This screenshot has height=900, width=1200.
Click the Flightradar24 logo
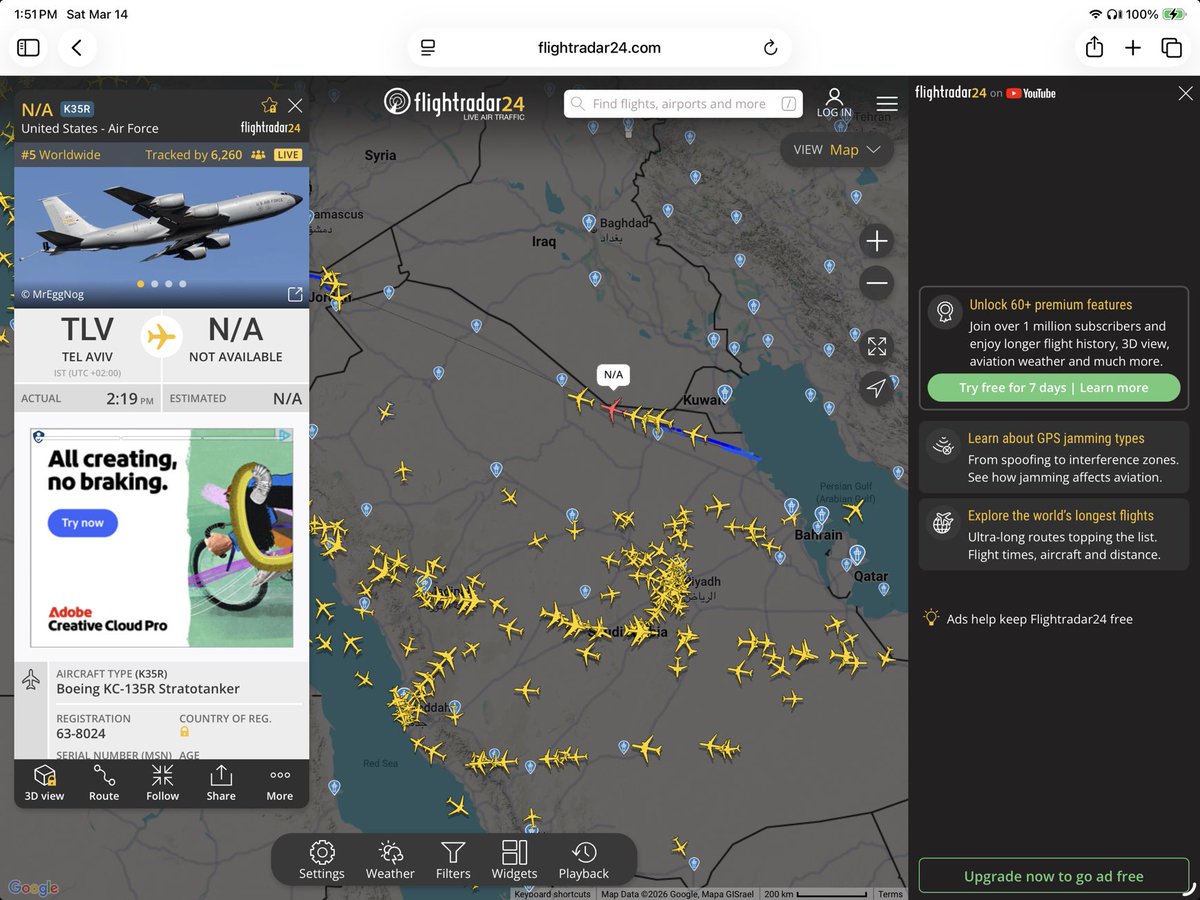click(454, 103)
